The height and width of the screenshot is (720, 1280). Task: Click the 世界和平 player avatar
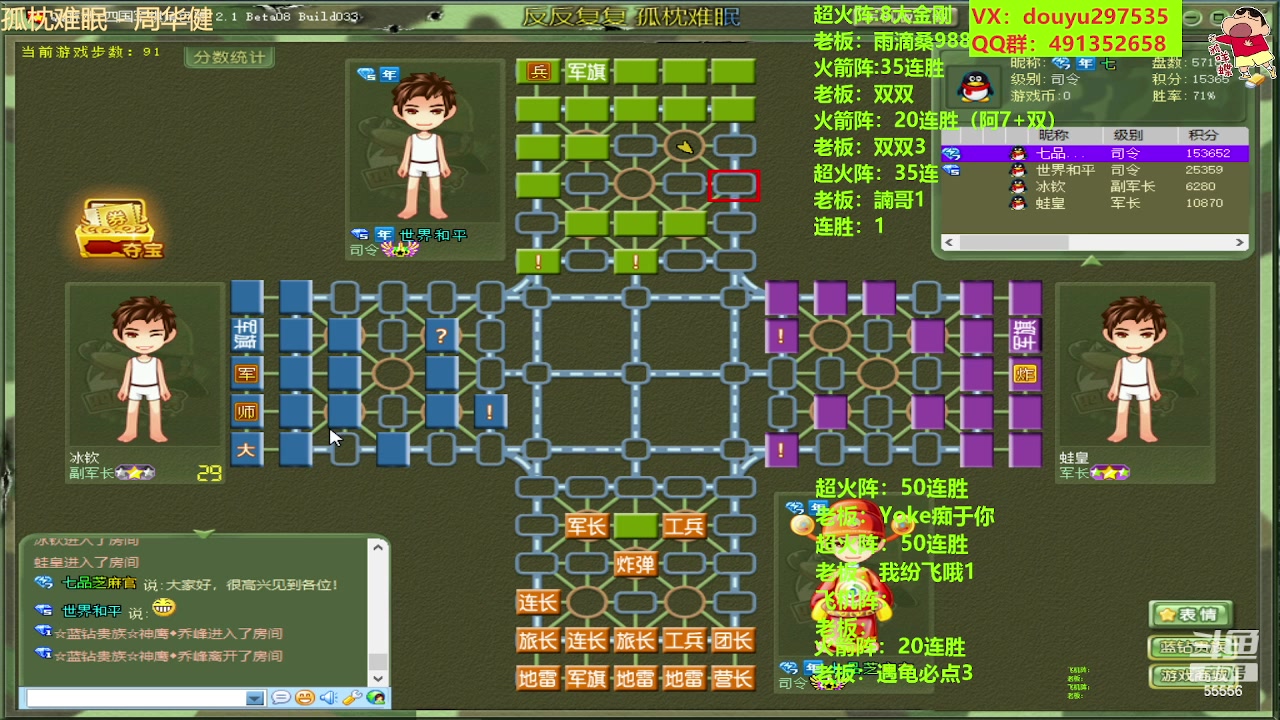click(425, 145)
